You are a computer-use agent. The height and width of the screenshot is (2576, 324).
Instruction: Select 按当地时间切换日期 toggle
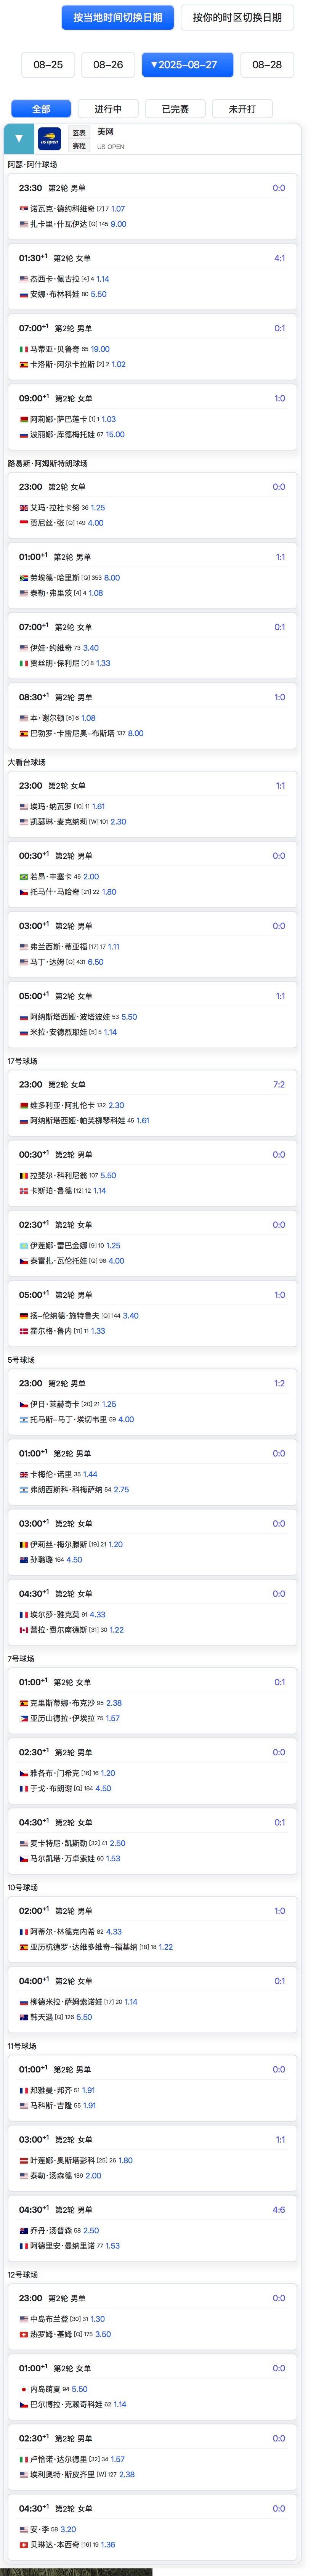(118, 18)
